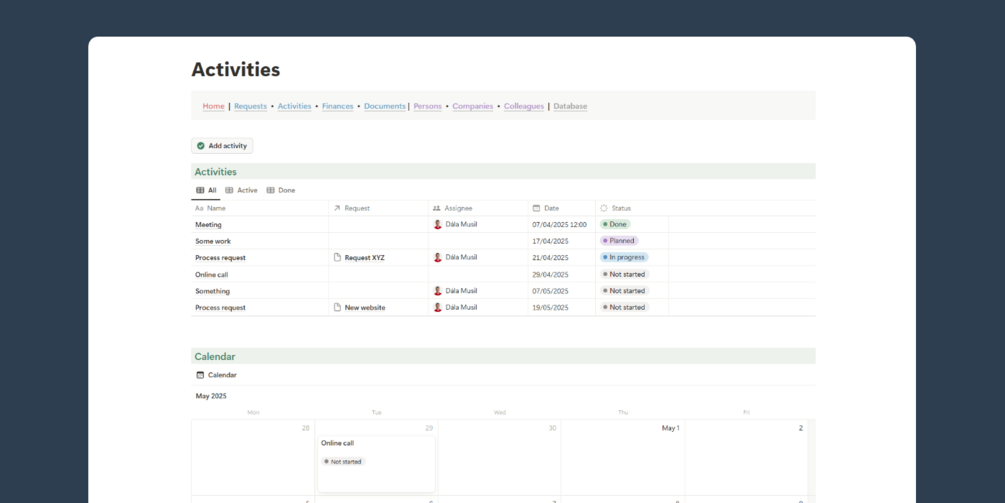The width and height of the screenshot is (1005, 503).
Task: Open Activities navigation link
Action: tap(294, 106)
